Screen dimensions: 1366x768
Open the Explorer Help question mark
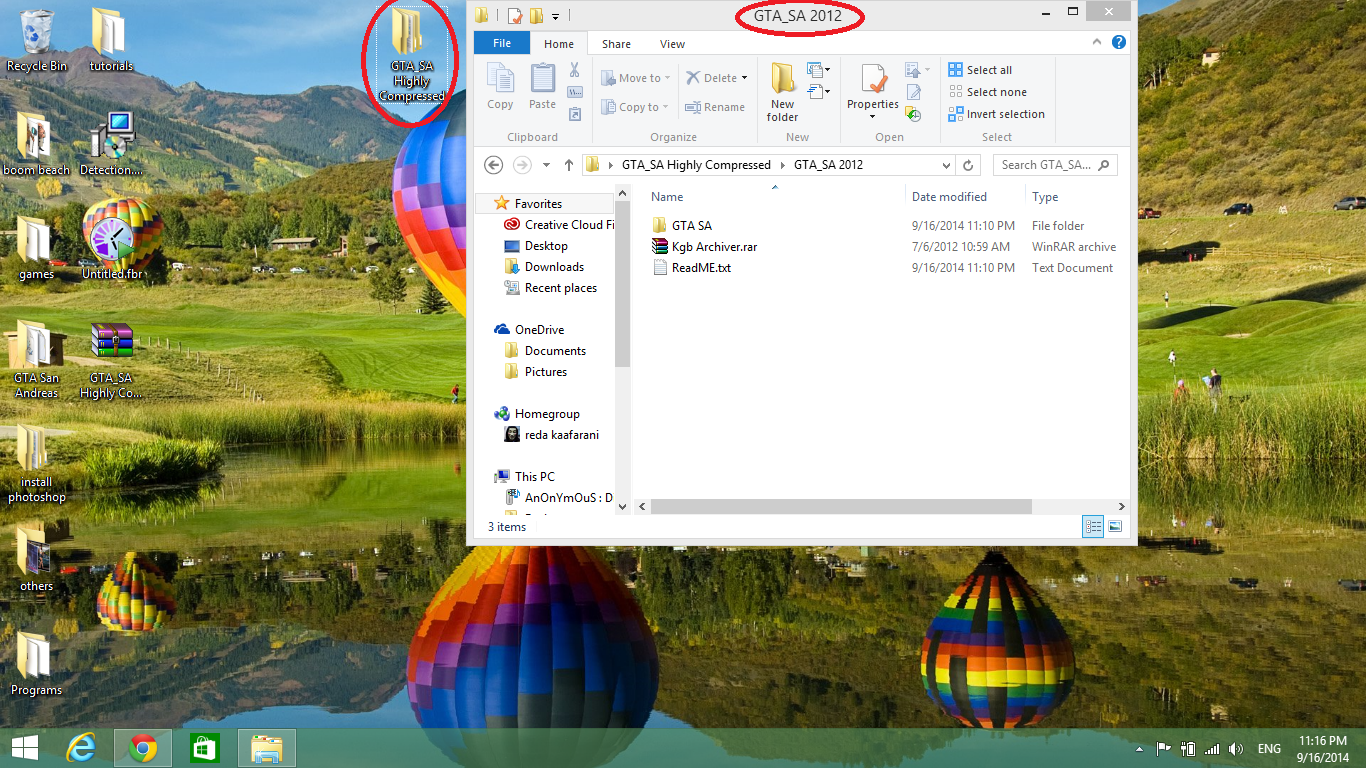[x=1119, y=43]
